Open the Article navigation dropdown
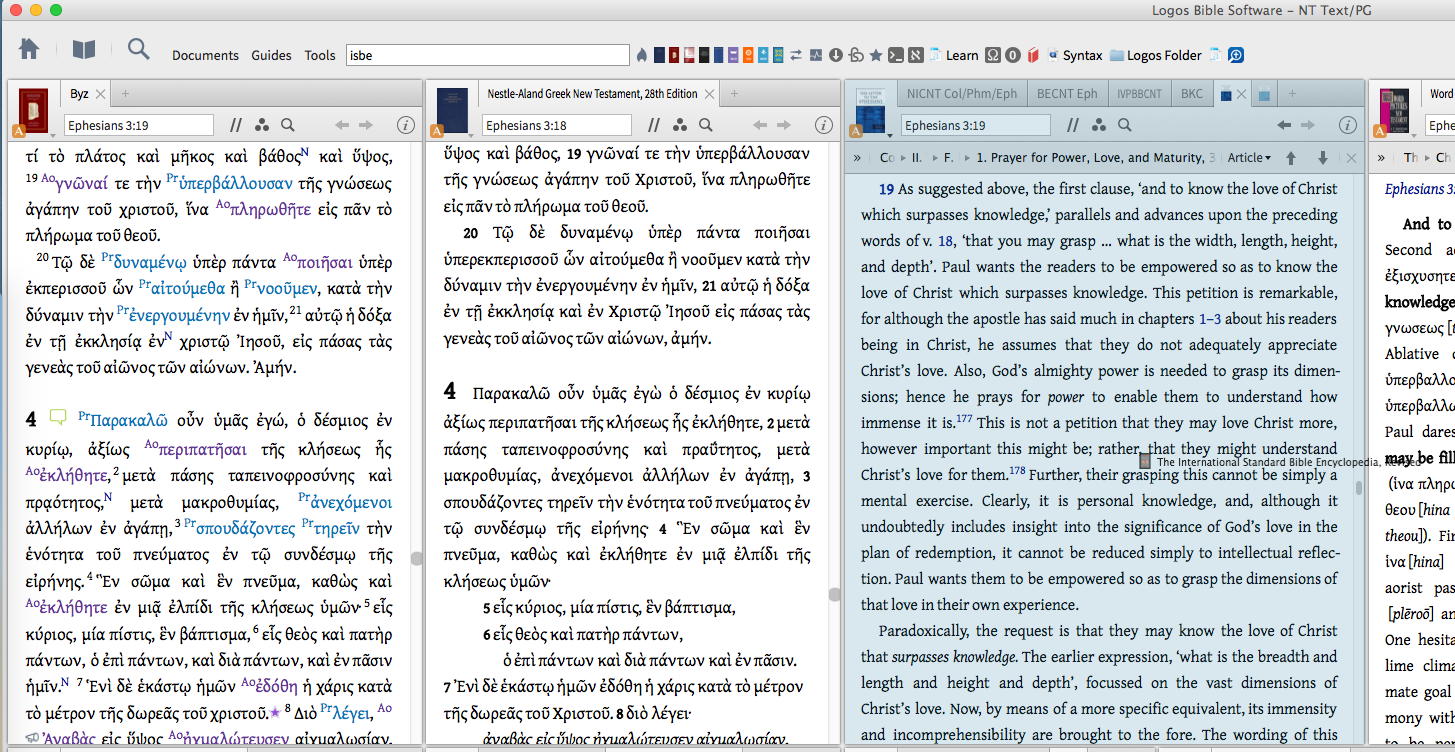The height and width of the screenshot is (752, 1455). pos(1249,158)
